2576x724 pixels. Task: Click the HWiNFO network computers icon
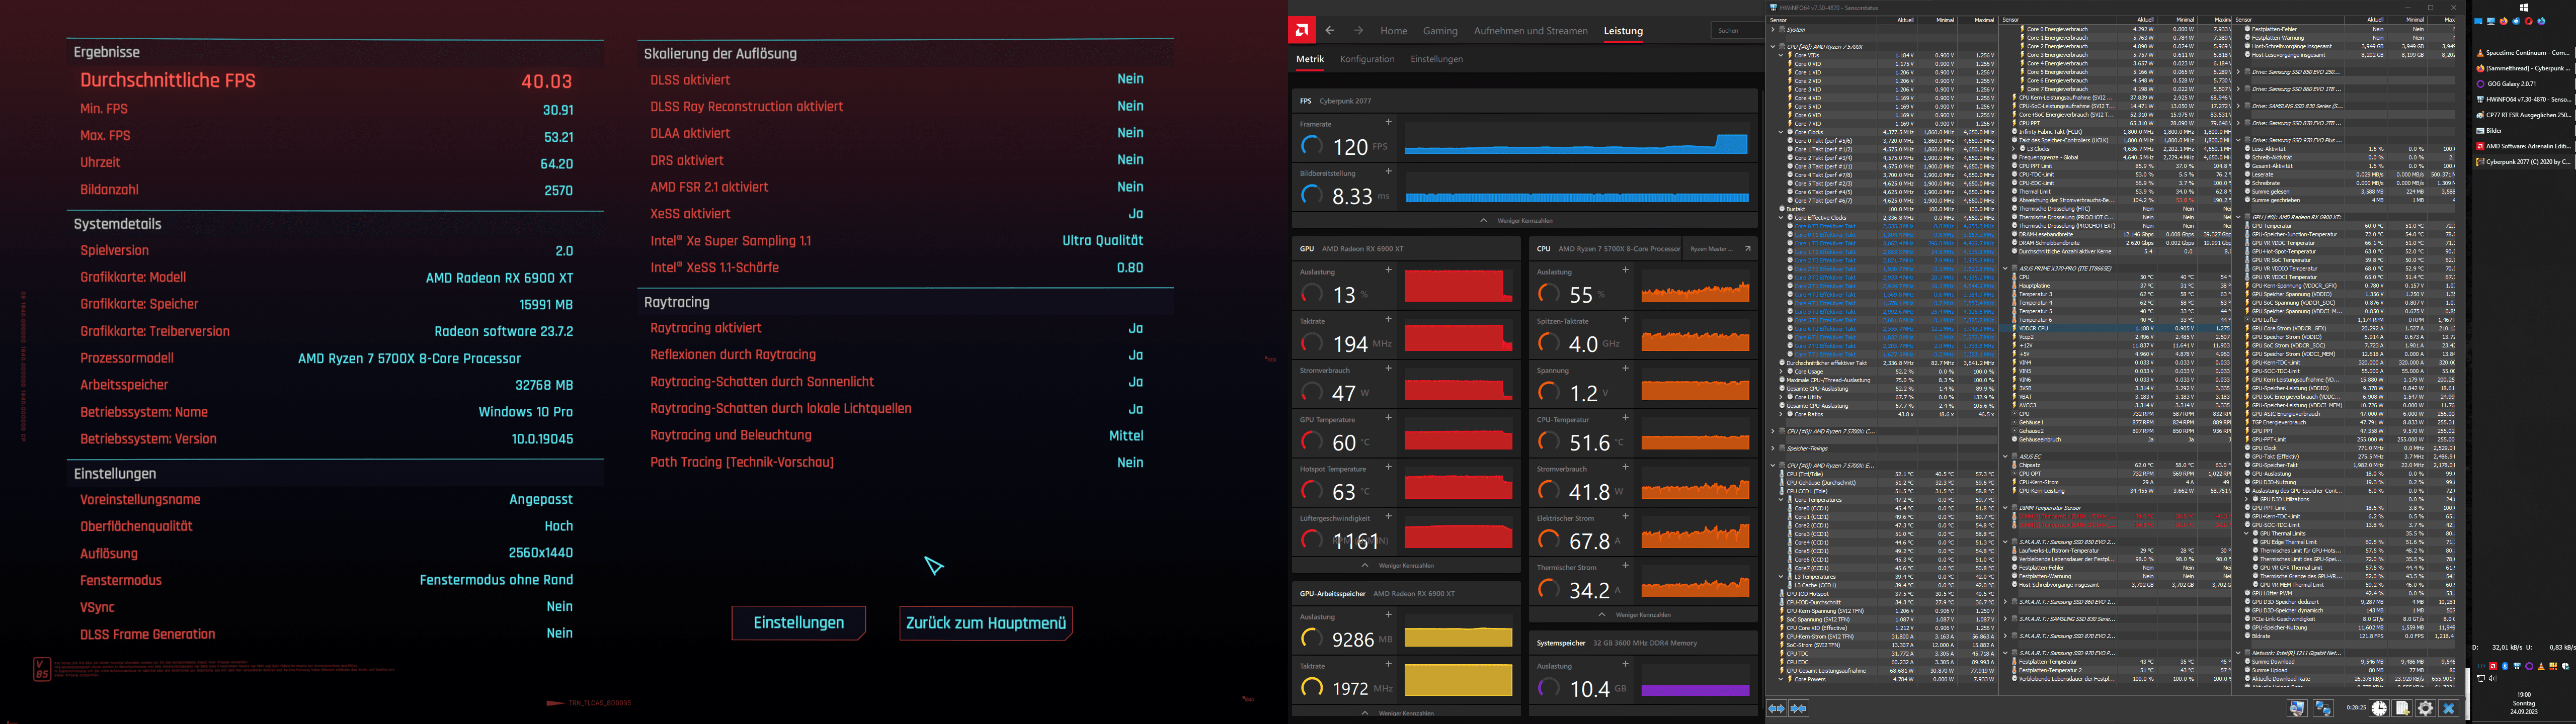(x=2323, y=708)
